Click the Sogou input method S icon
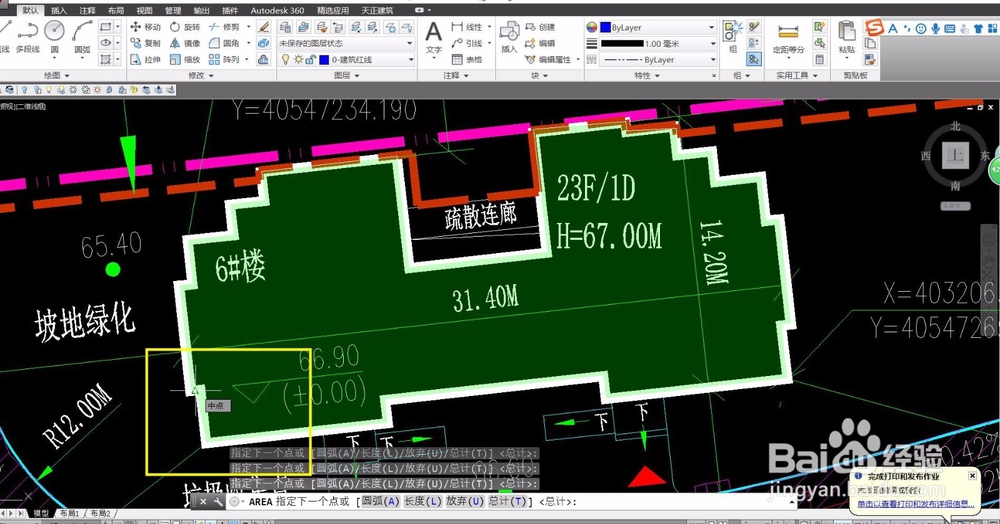This screenshot has height=524, width=1000. tap(874, 27)
